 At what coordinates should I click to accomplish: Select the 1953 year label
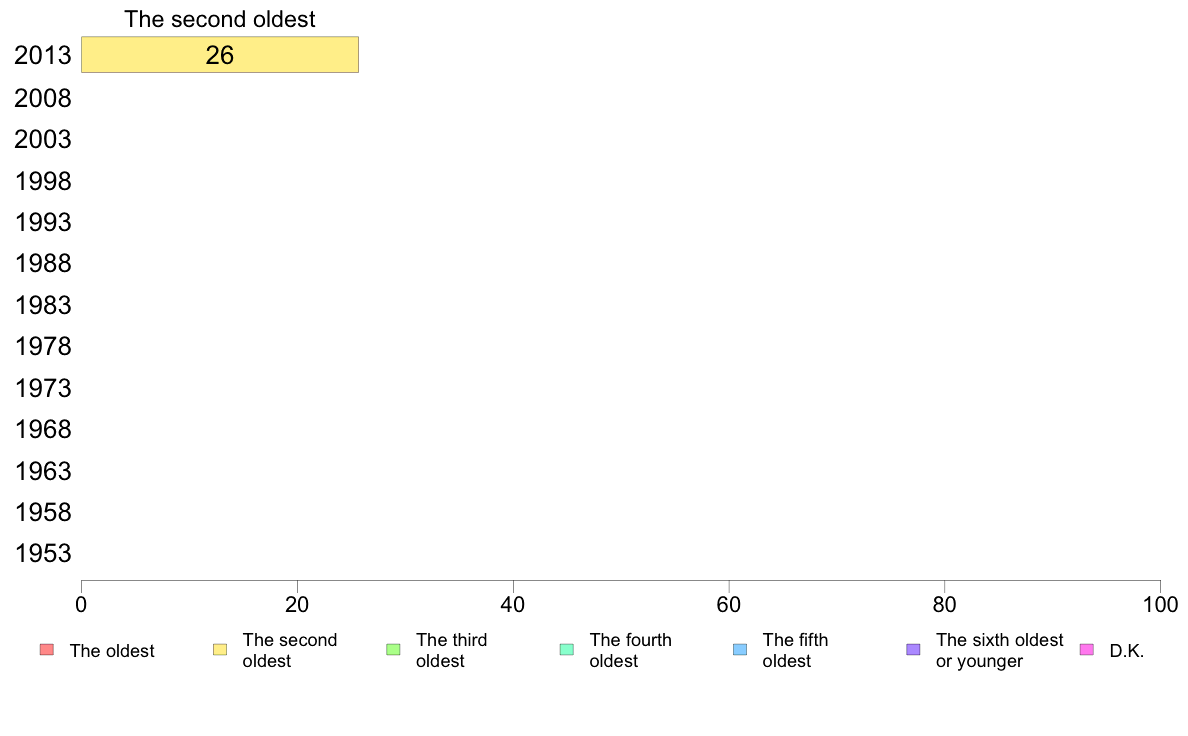[43, 553]
